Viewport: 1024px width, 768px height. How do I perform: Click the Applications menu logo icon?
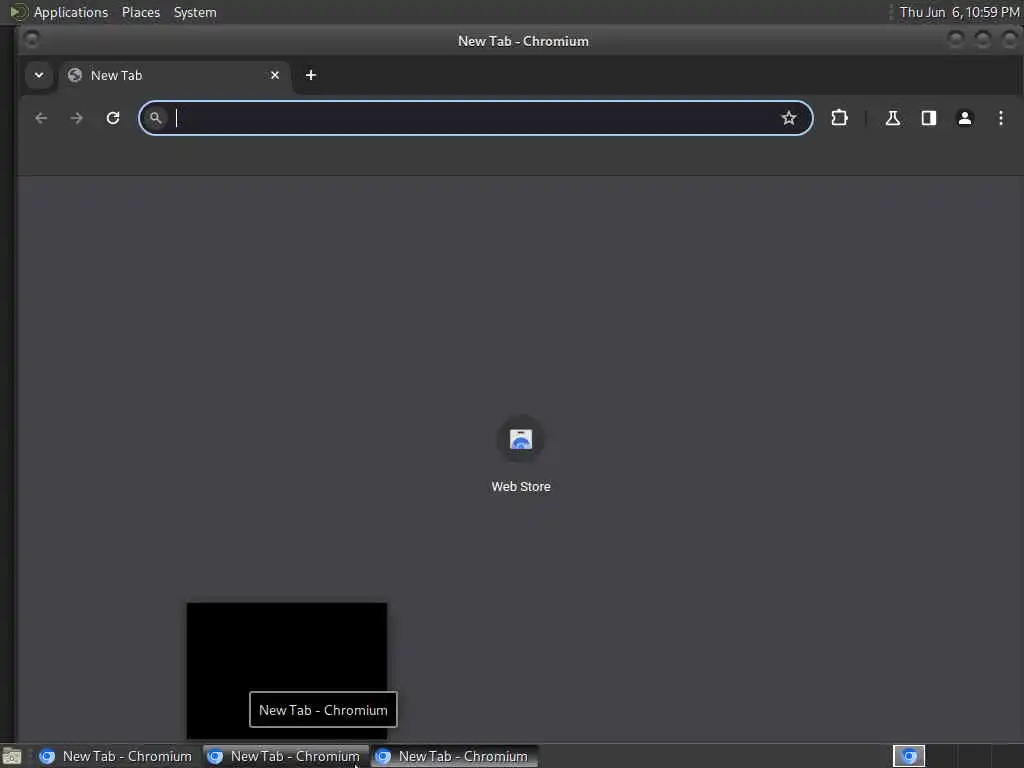pos(19,12)
